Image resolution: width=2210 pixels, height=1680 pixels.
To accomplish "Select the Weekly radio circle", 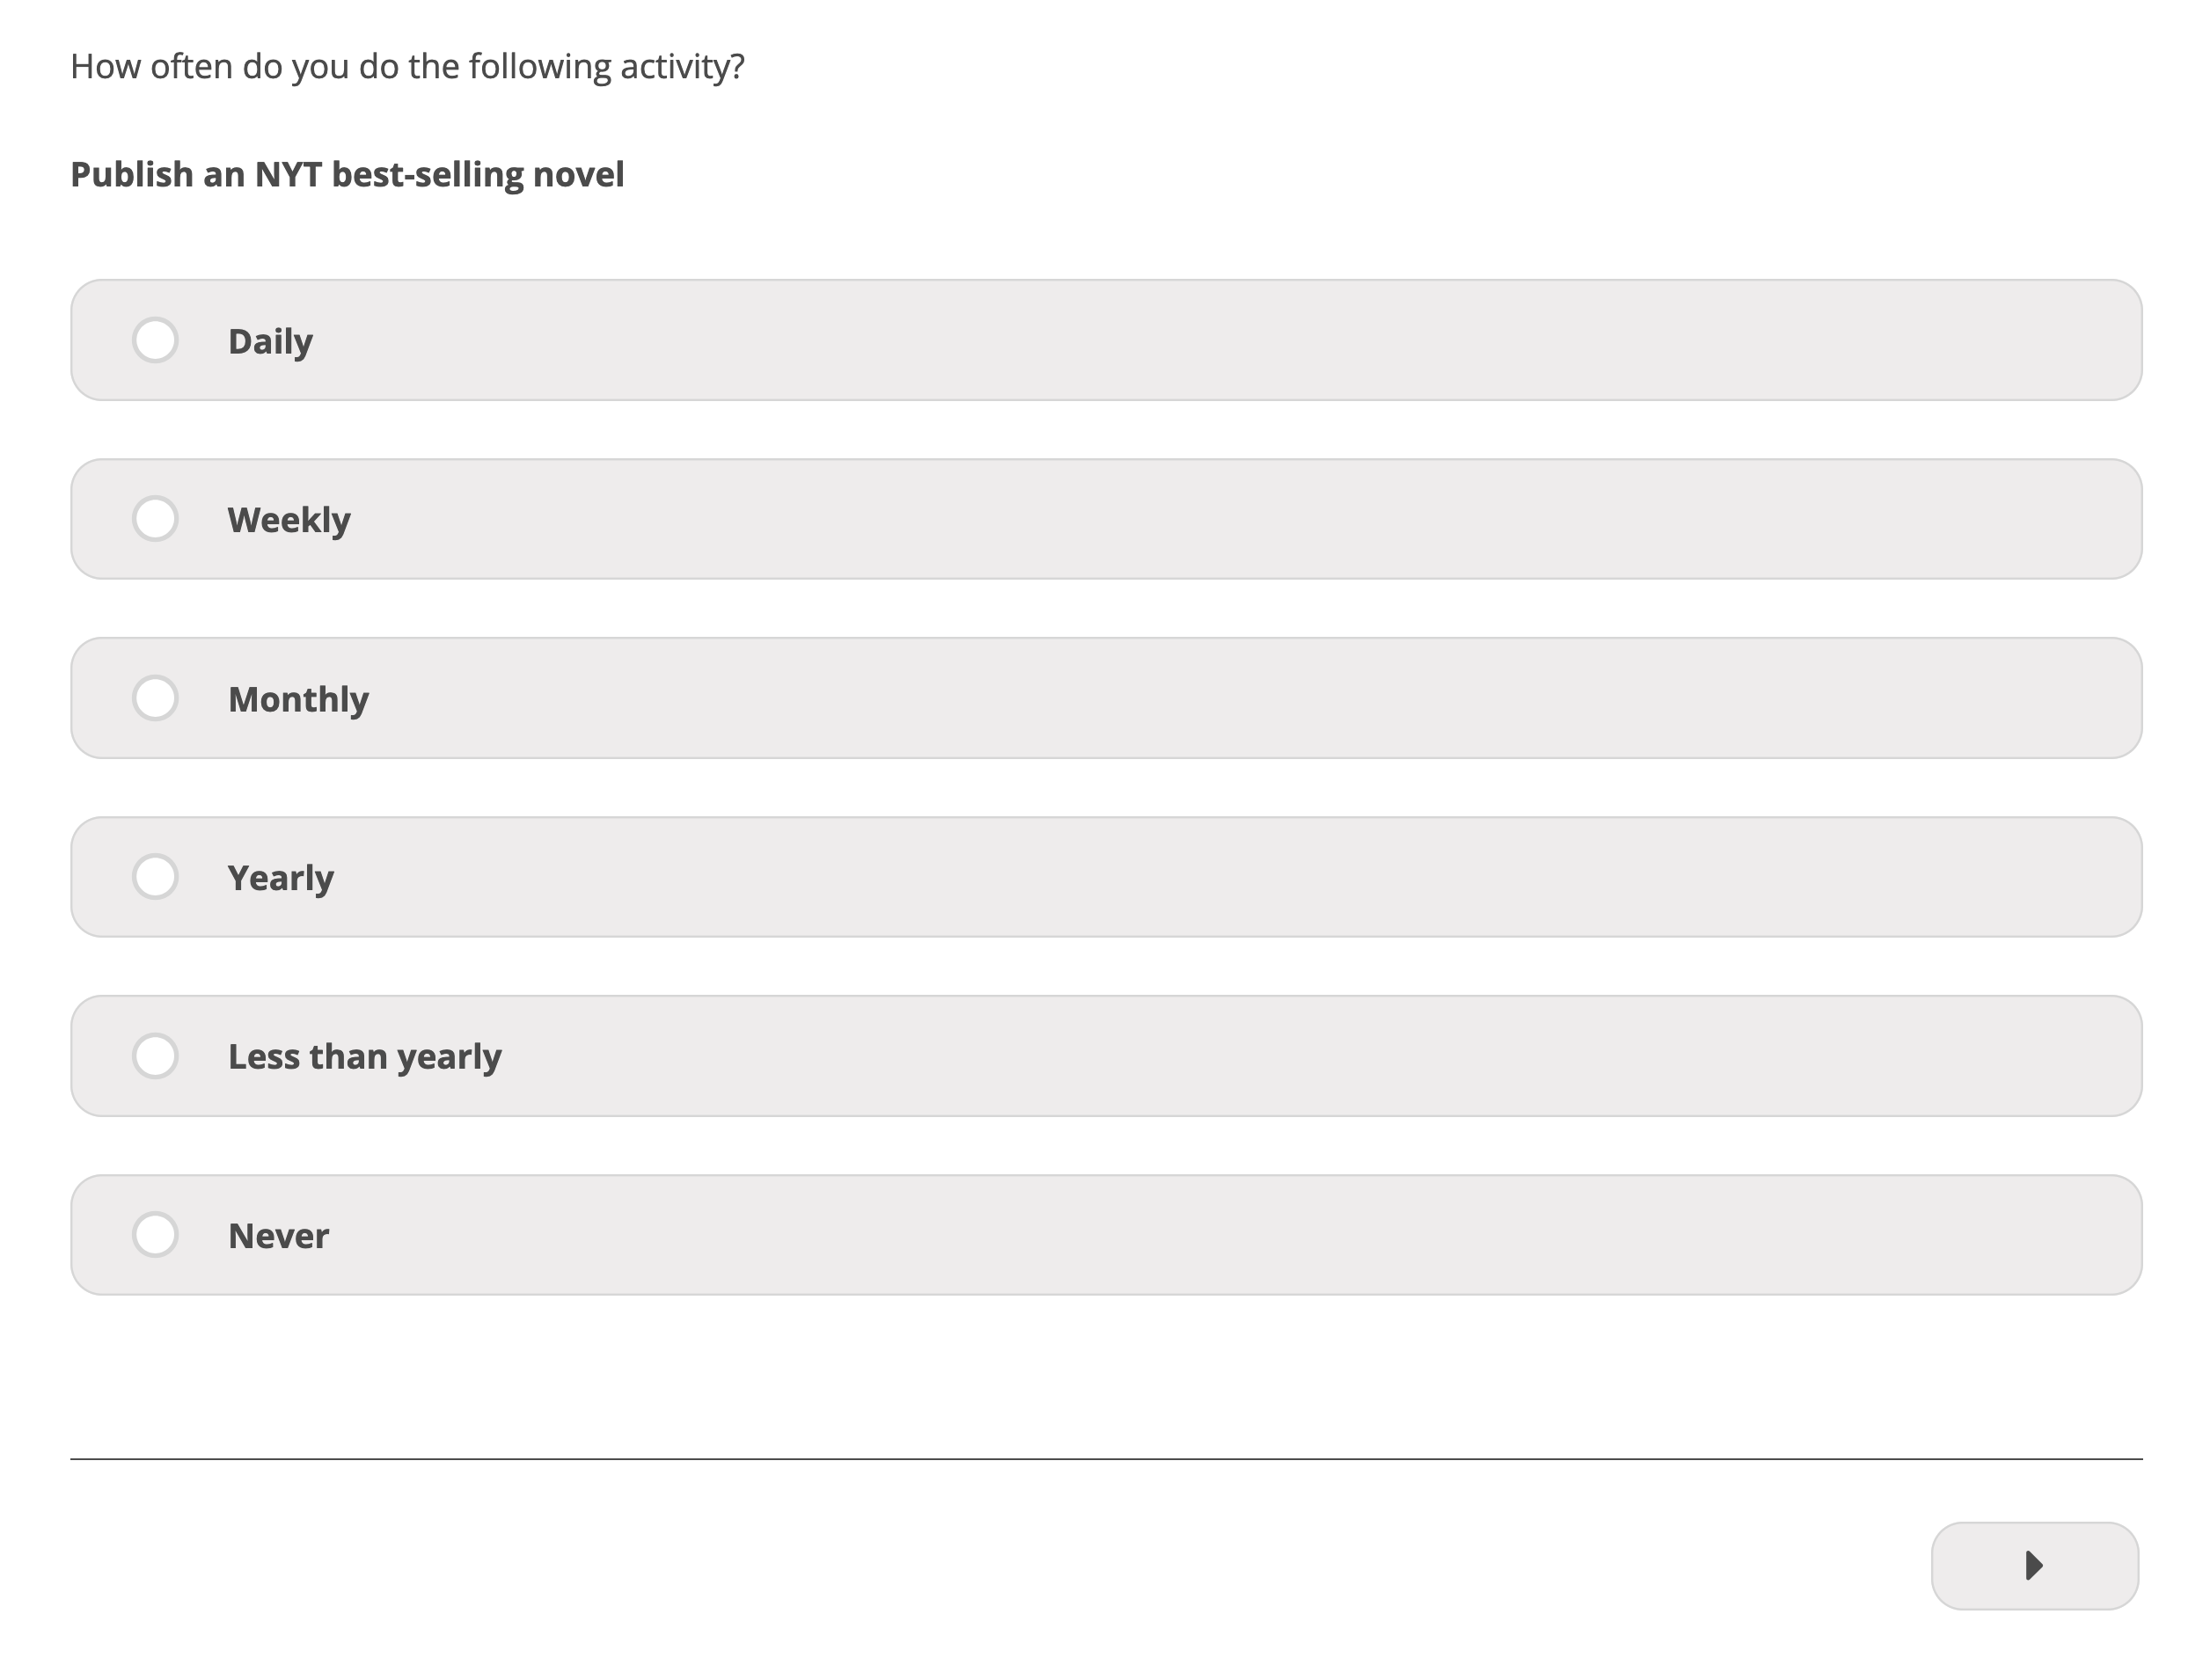I will pos(155,518).
